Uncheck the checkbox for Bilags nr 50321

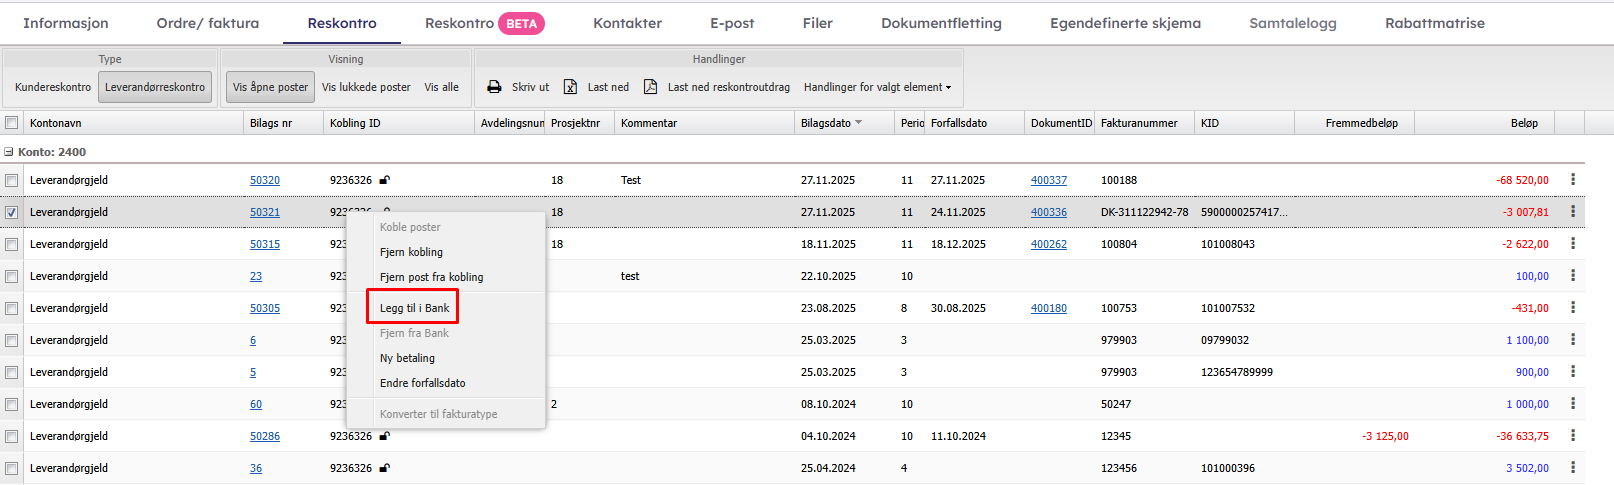(12, 212)
